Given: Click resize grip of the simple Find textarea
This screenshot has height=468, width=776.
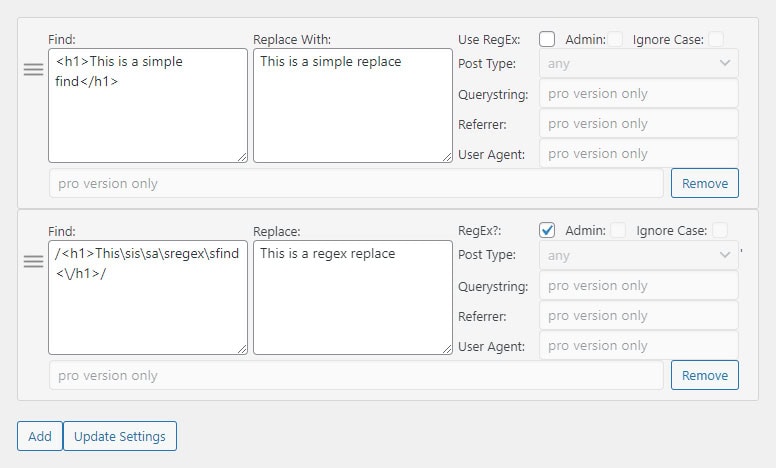Looking at the screenshot, I should point(242,157).
